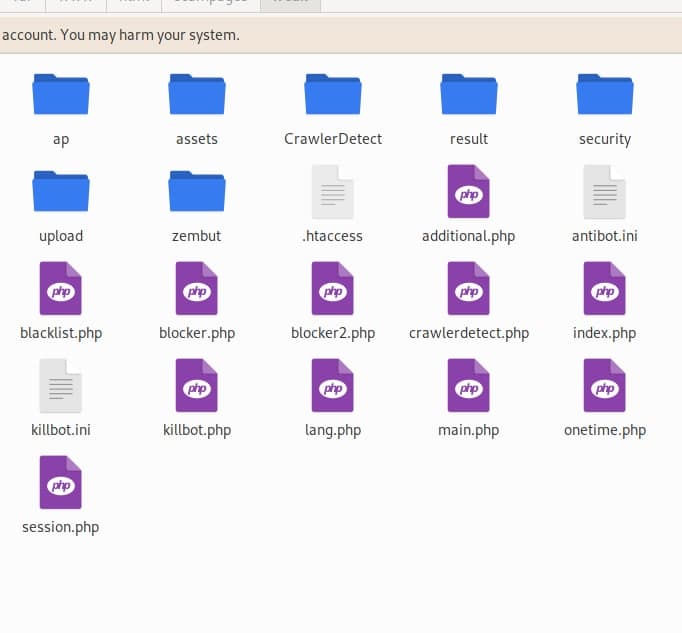Viewport: 682px width, 633px height.
Task: Click the index.php file icon
Action: [x=605, y=289]
